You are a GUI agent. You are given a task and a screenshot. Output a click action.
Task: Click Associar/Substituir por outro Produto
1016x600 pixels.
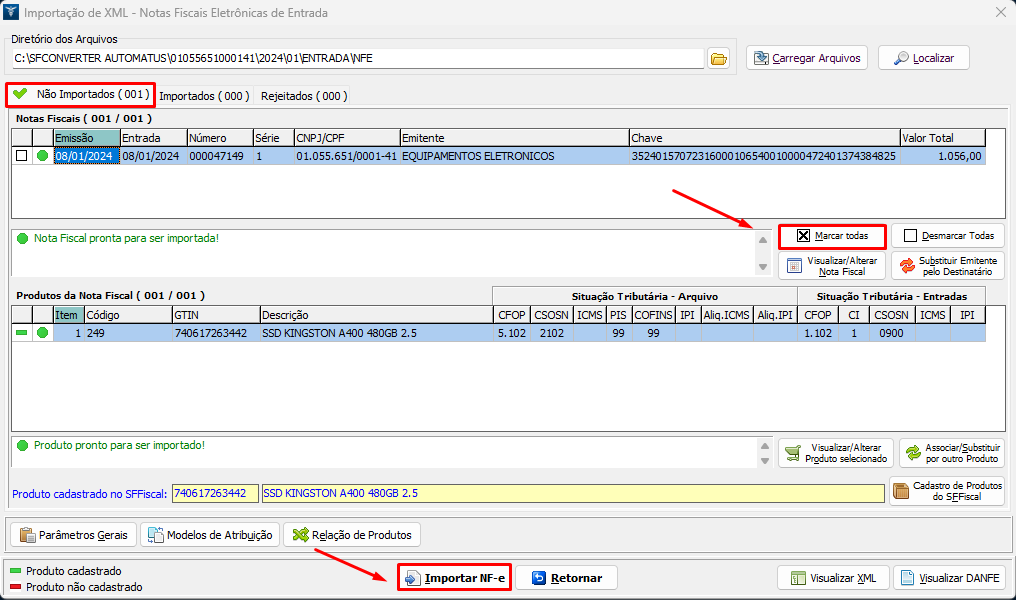(x=951, y=453)
